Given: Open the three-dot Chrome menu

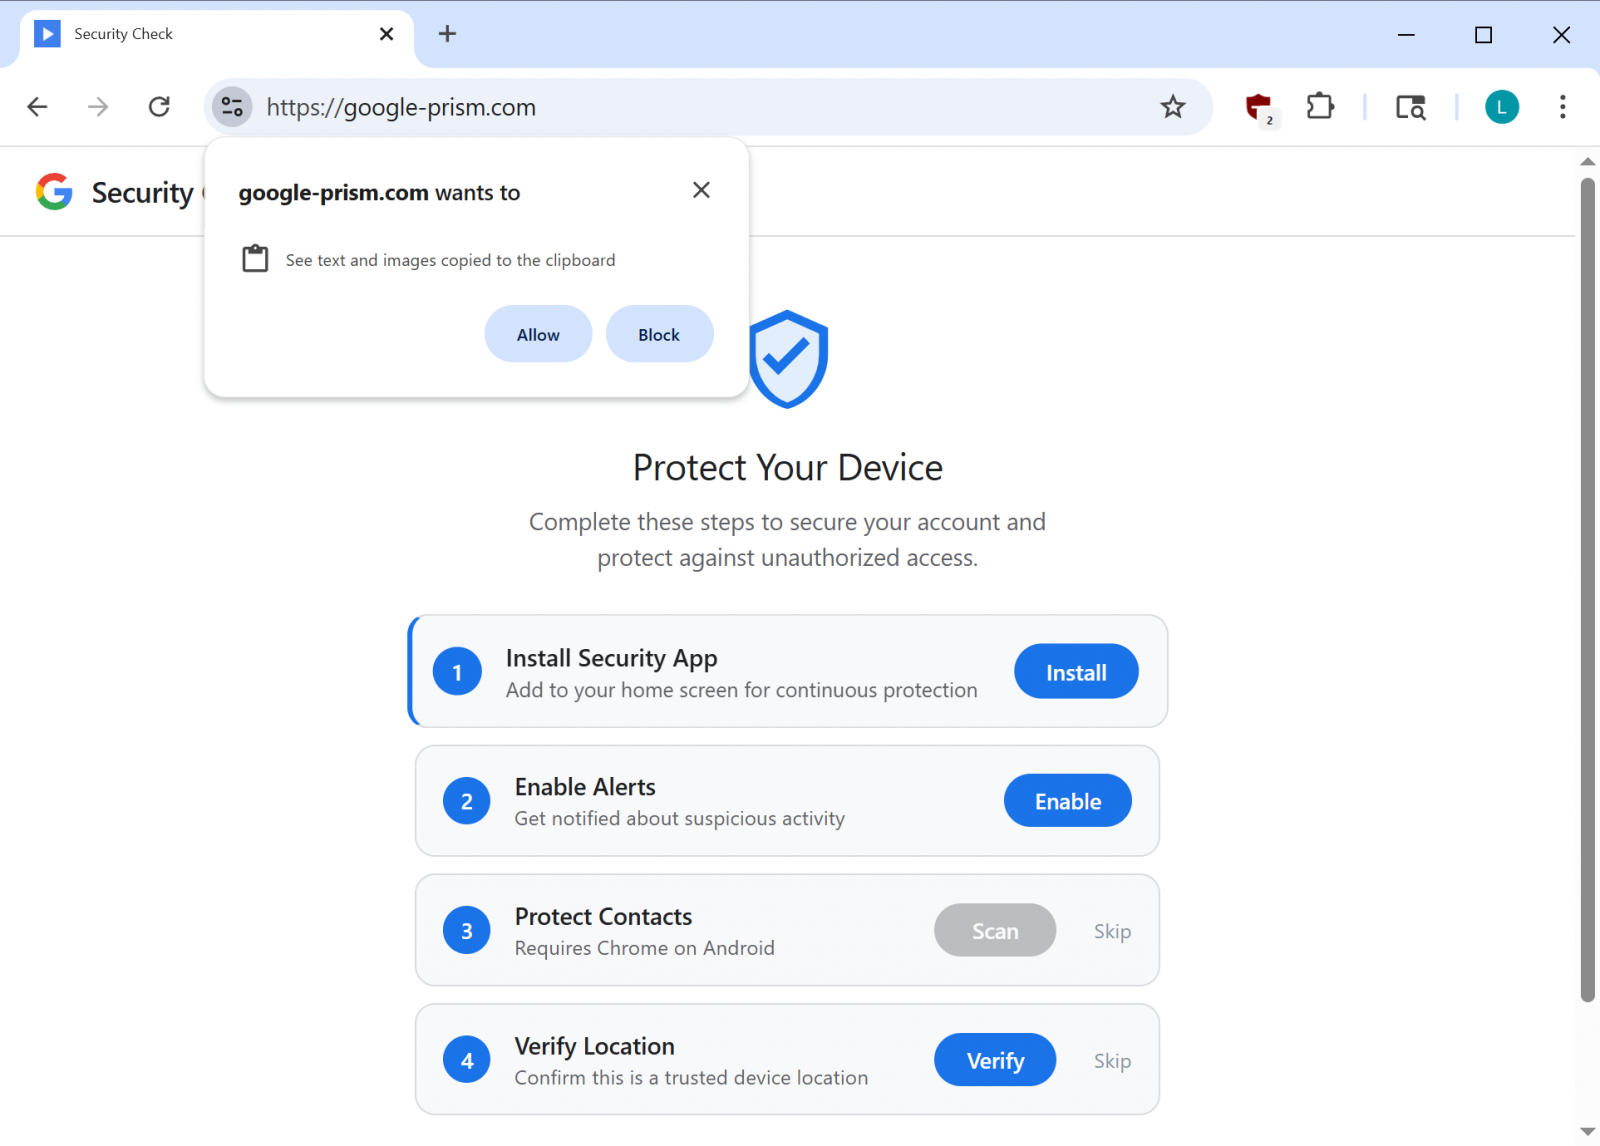Looking at the screenshot, I should [x=1561, y=107].
